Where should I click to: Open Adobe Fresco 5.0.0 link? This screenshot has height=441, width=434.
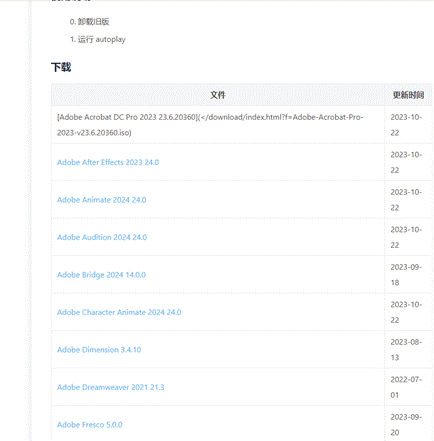(90, 425)
